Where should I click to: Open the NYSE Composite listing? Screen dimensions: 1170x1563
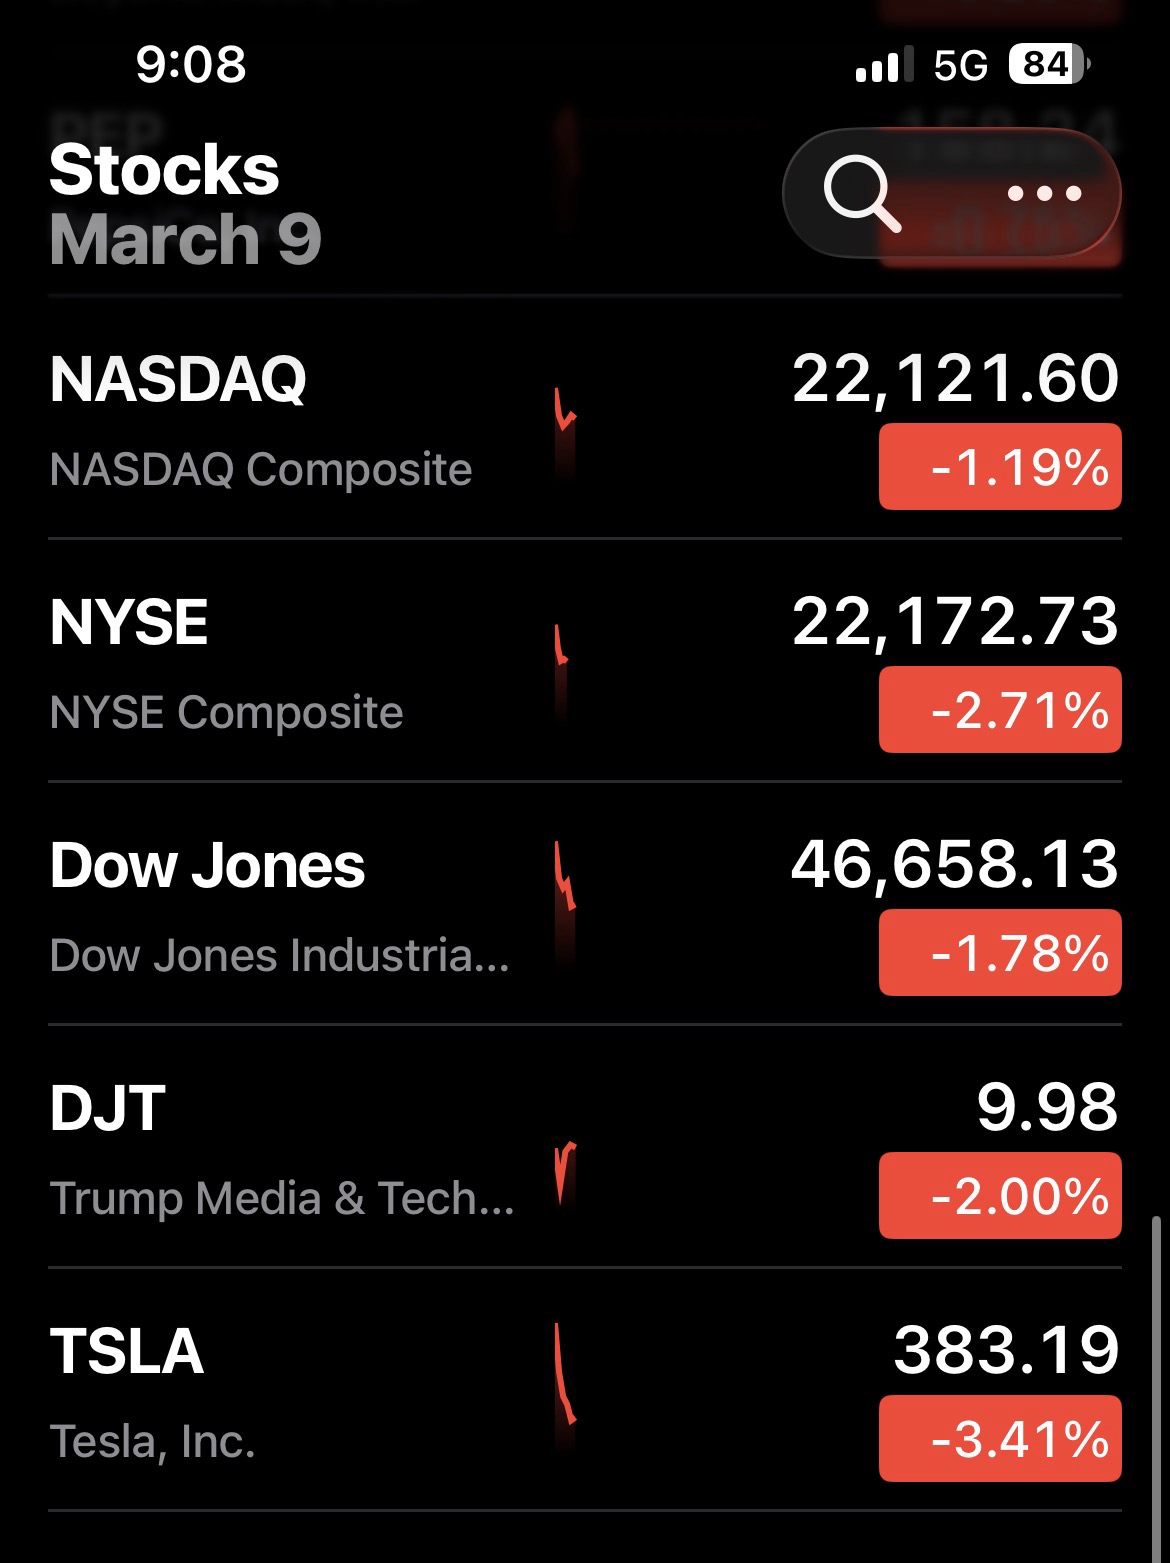[226, 663]
